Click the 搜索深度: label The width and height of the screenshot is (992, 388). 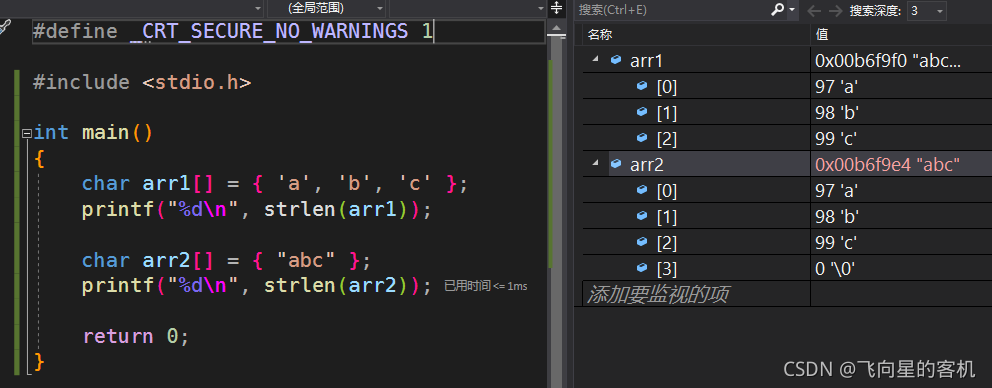pyautogui.click(x=876, y=10)
